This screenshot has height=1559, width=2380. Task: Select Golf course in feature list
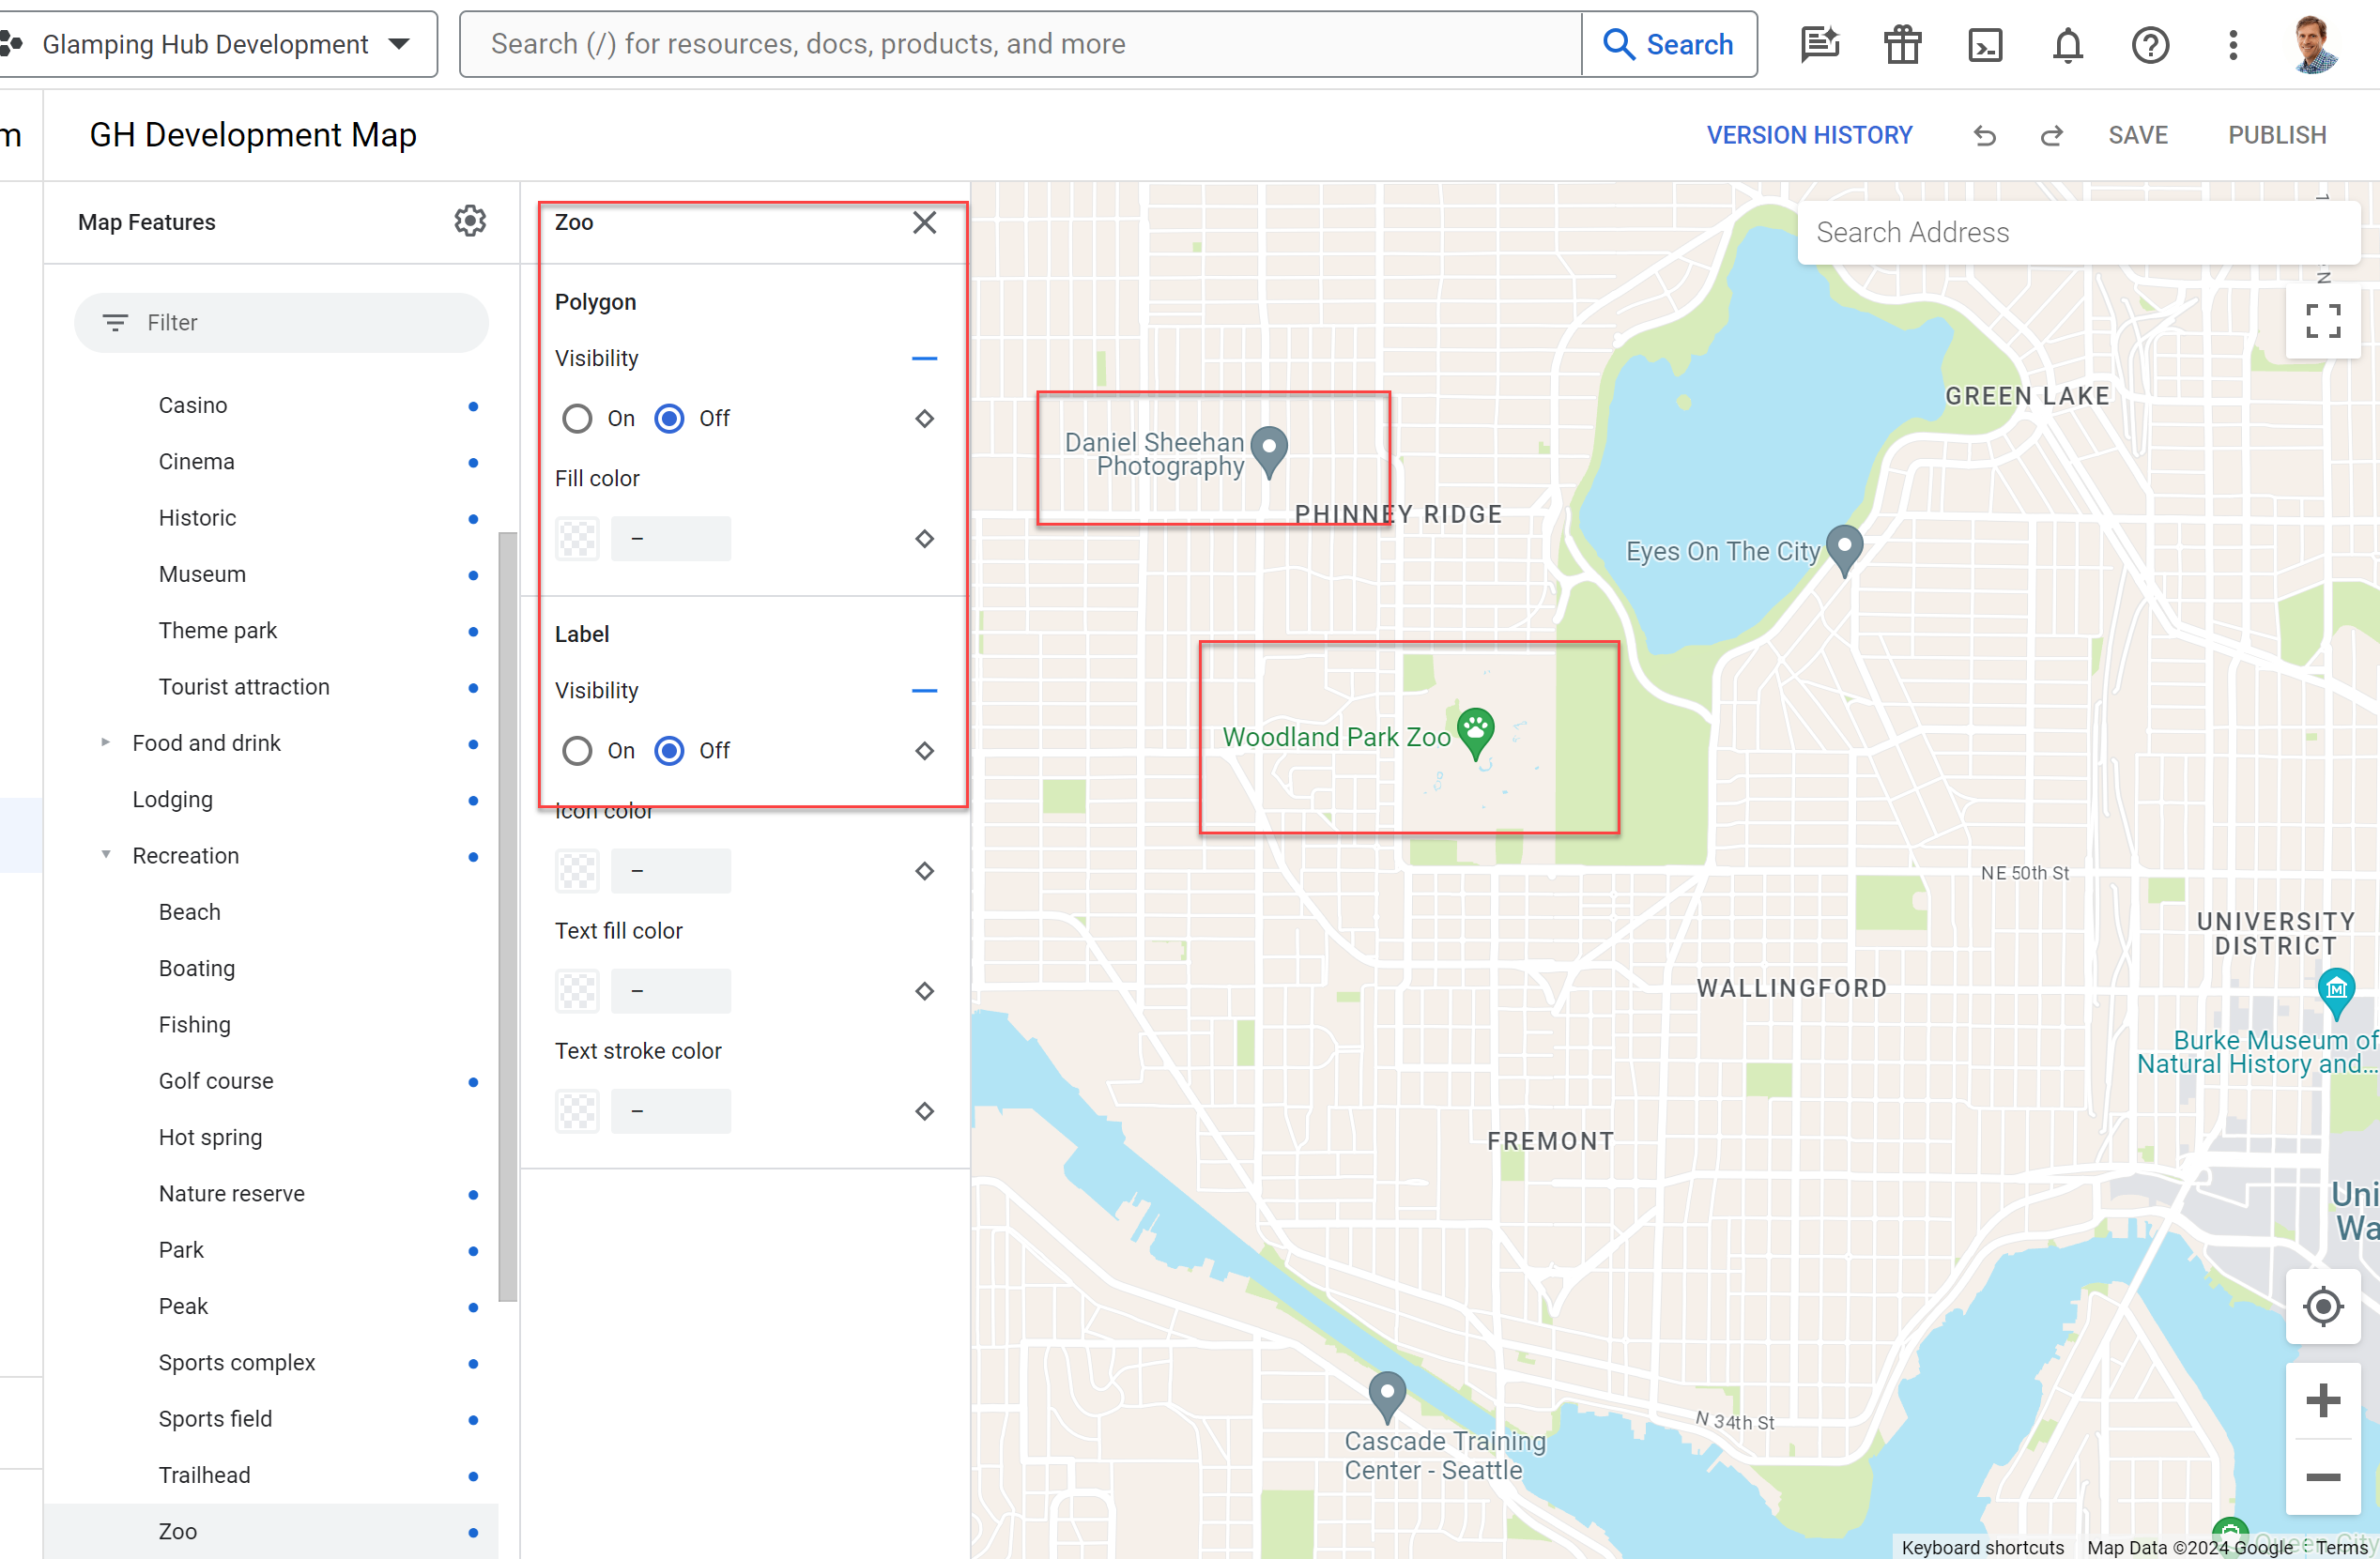coord(216,1081)
